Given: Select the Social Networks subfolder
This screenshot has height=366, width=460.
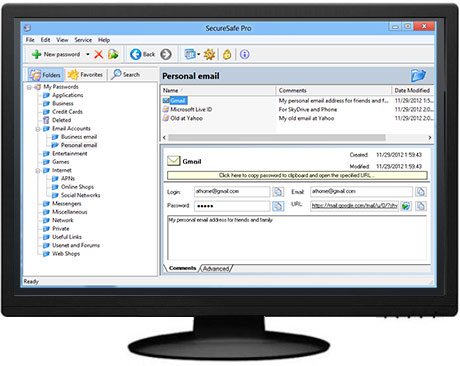Looking at the screenshot, I should click(x=80, y=195).
